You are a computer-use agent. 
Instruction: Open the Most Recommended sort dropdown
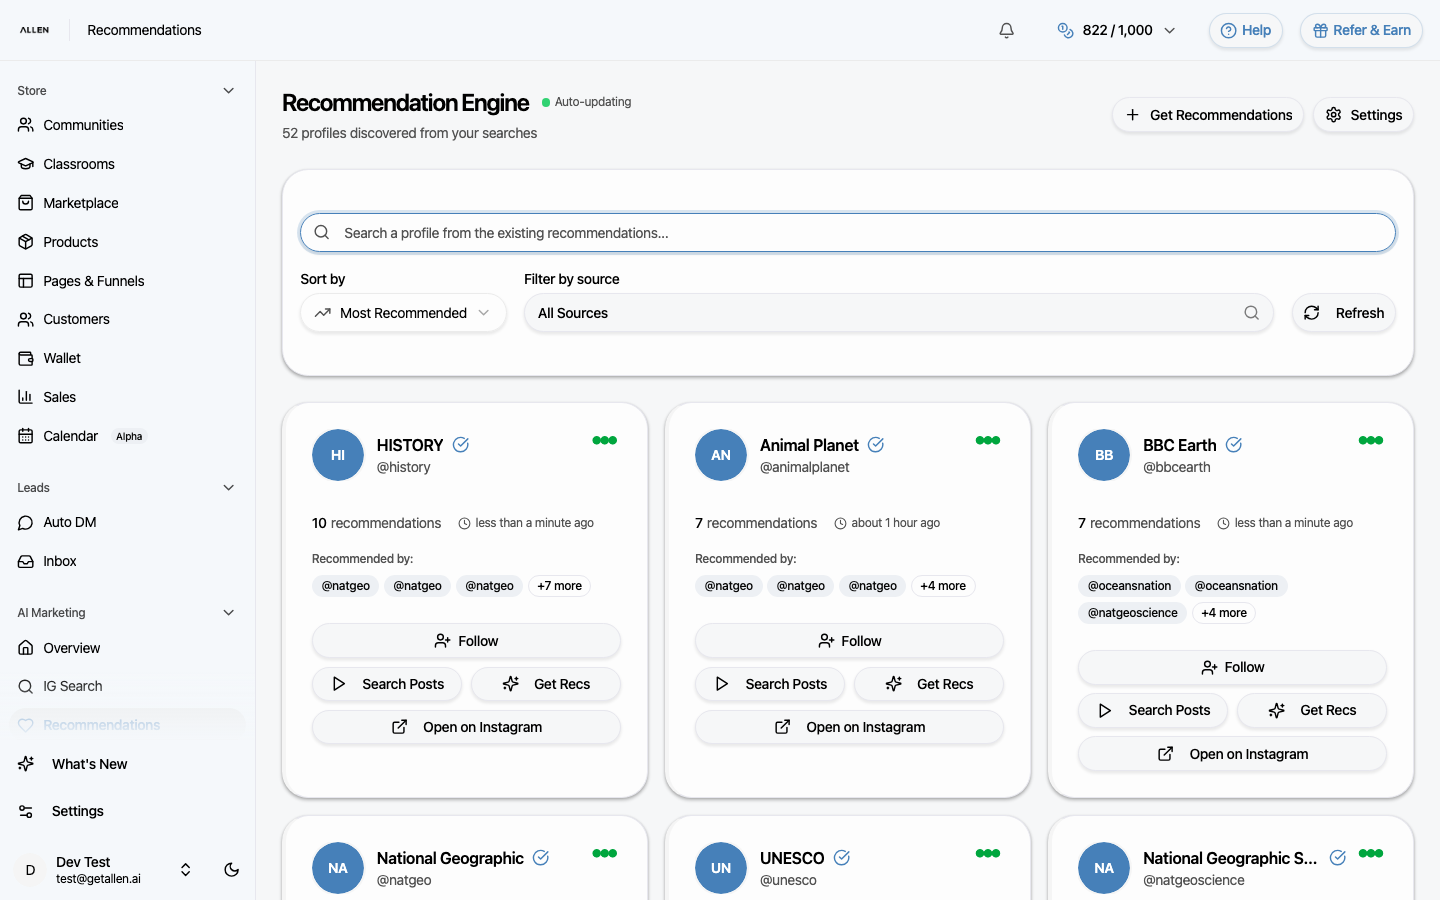tap(403, 313)
